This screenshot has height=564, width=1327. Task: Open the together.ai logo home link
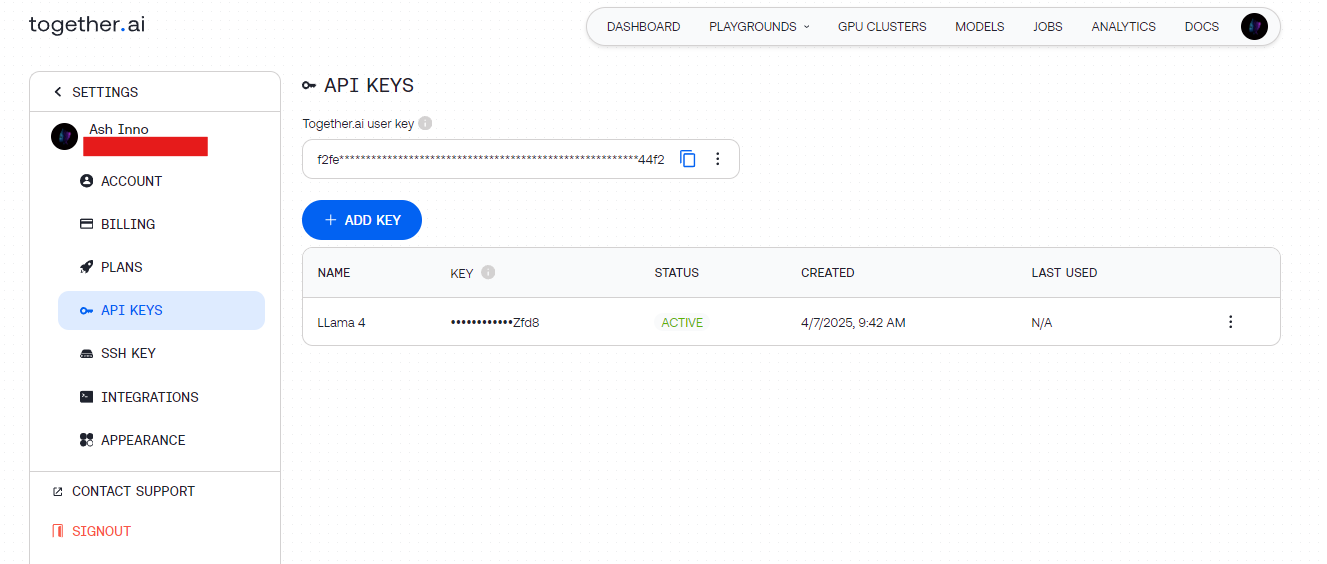coord(87,25)
